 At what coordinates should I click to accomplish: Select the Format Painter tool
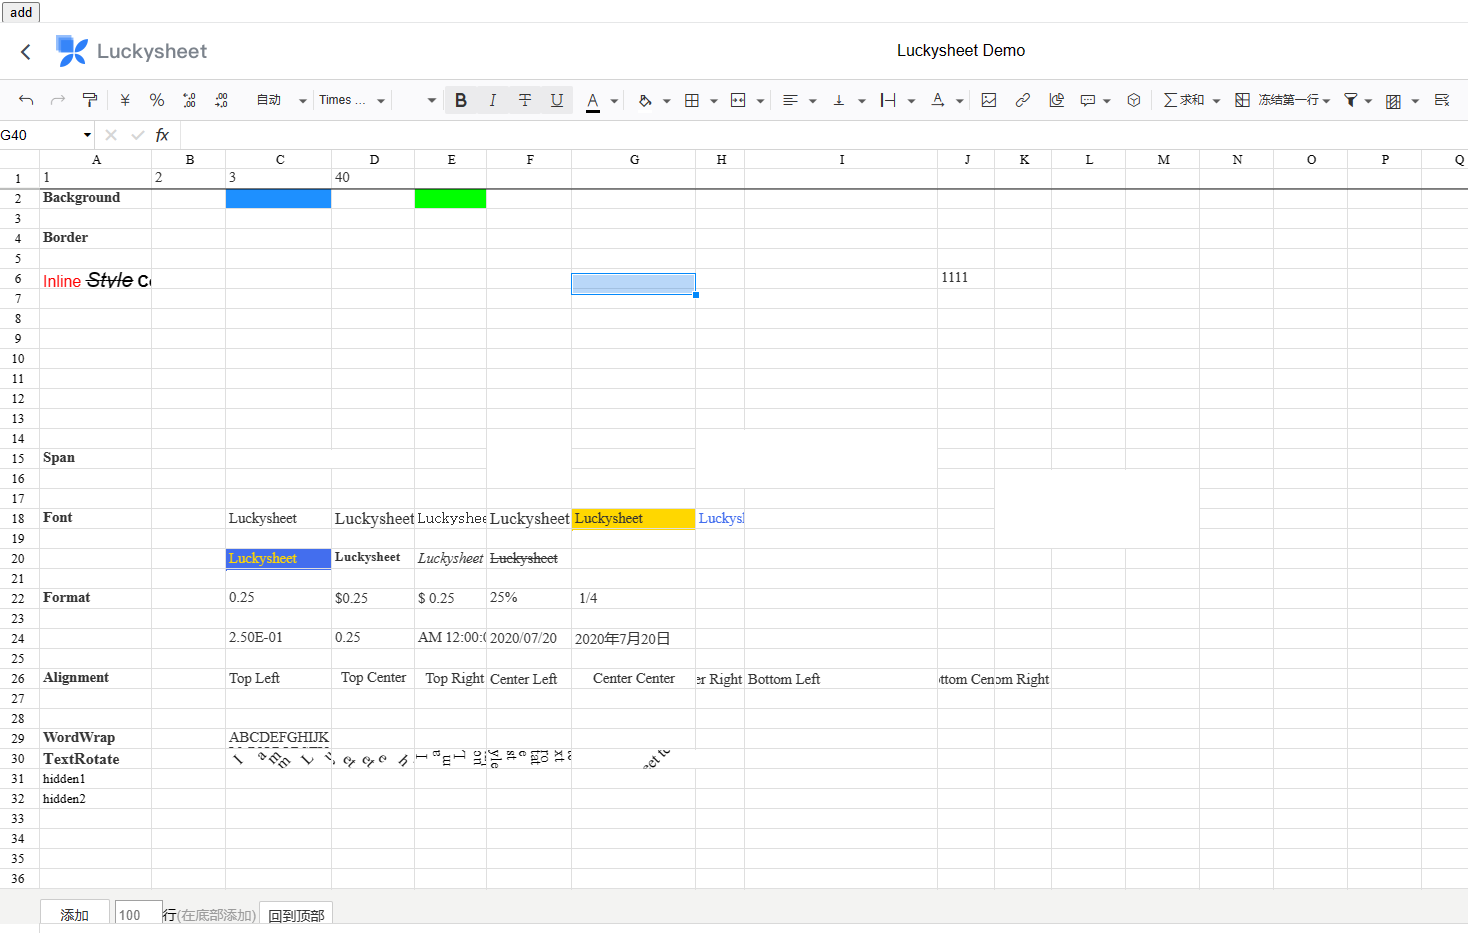tap(89, 100)
